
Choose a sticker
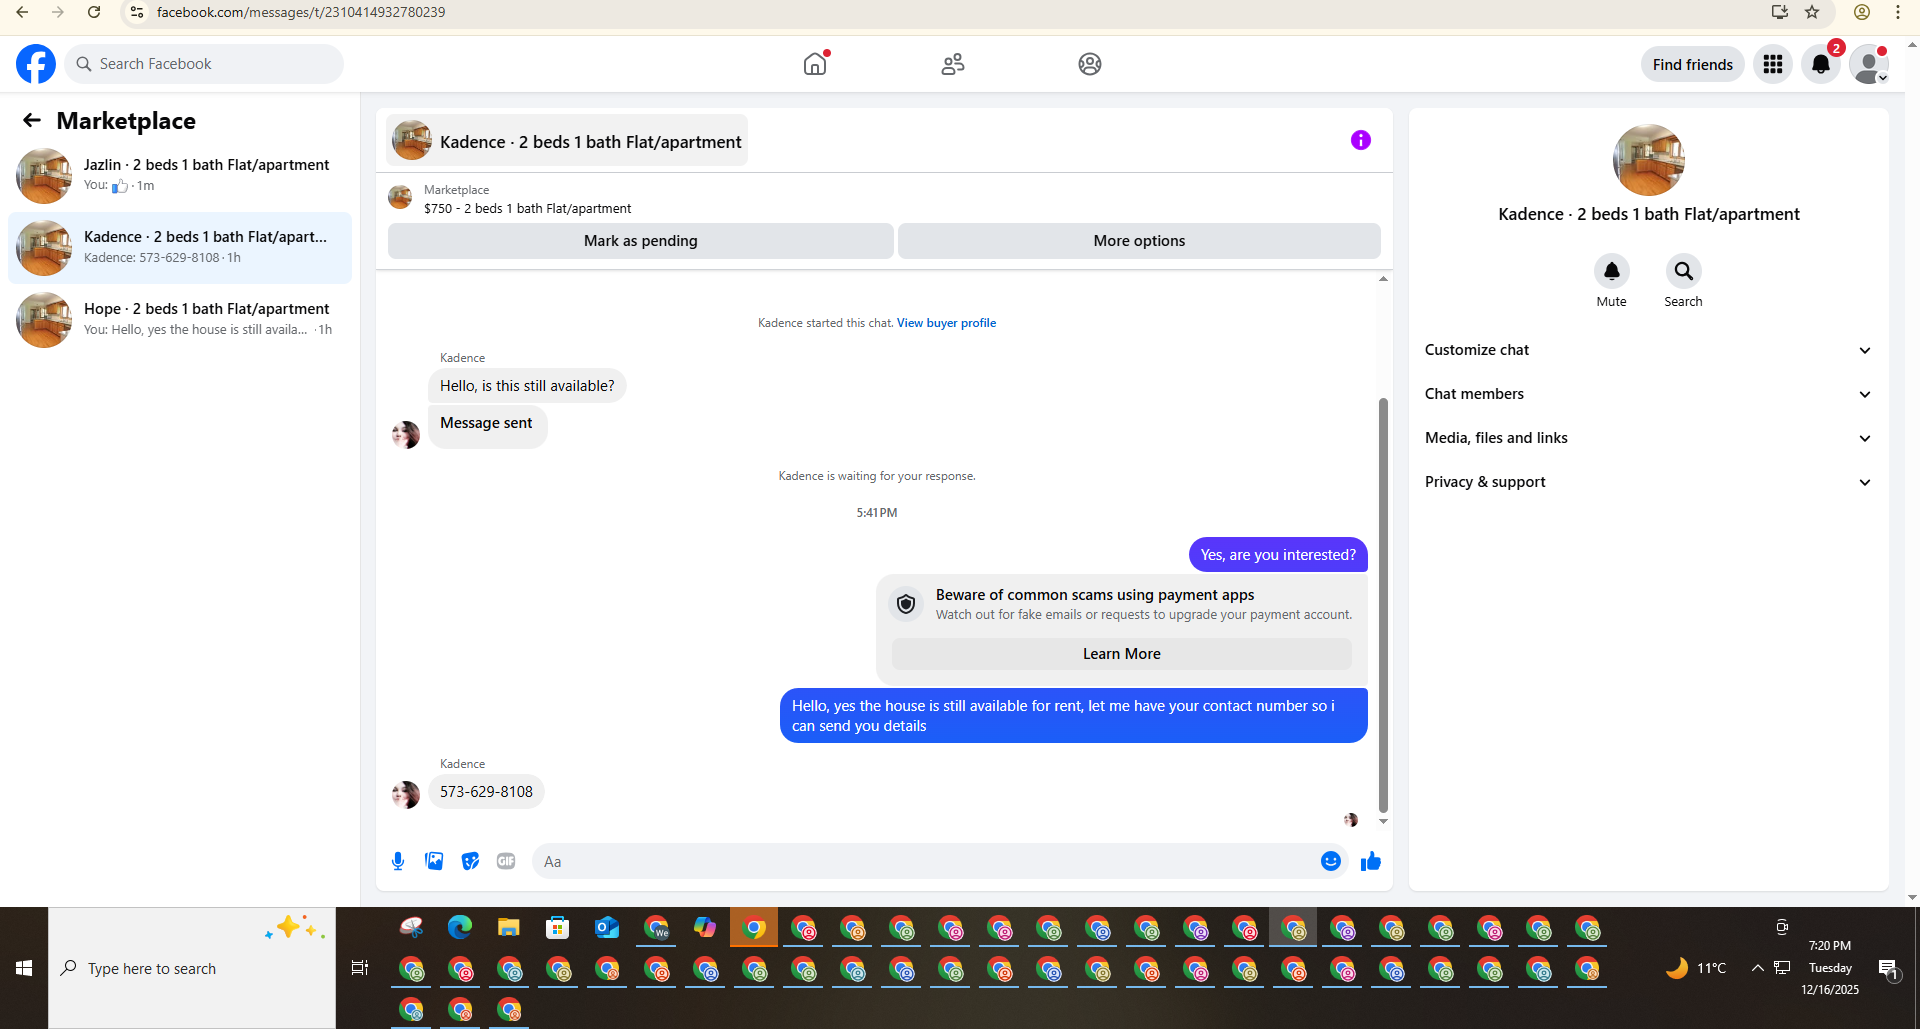tap(470, 861)
